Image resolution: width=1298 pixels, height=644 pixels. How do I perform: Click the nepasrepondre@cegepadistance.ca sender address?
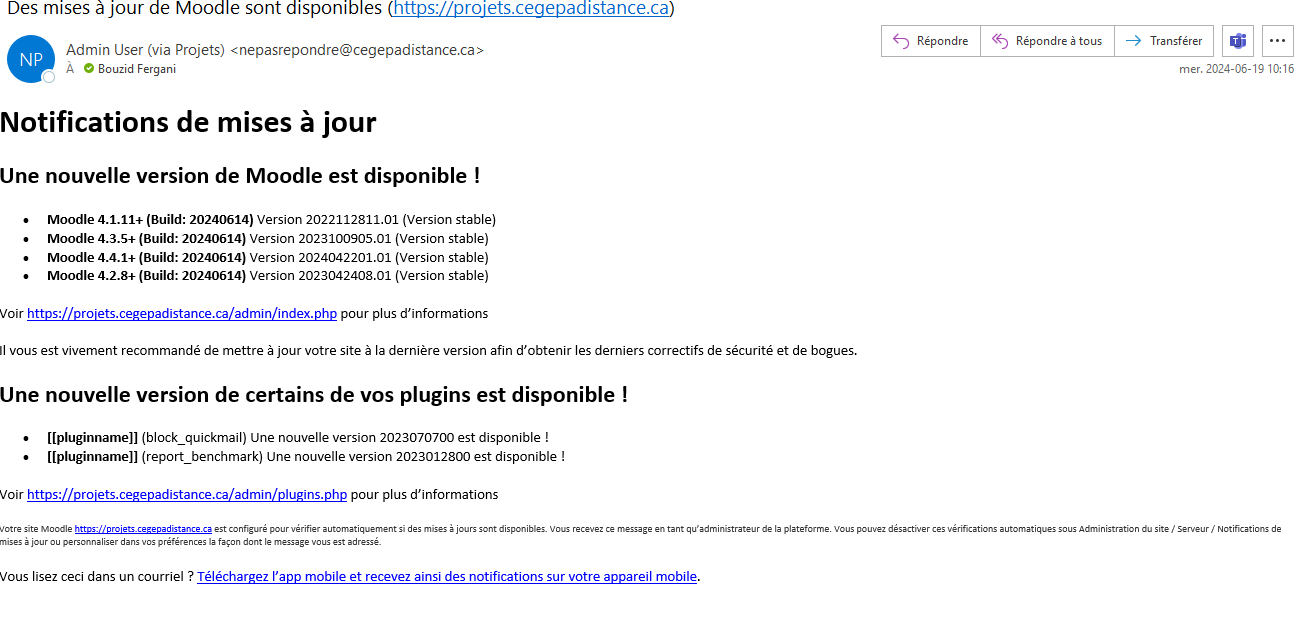click(357, 50)
